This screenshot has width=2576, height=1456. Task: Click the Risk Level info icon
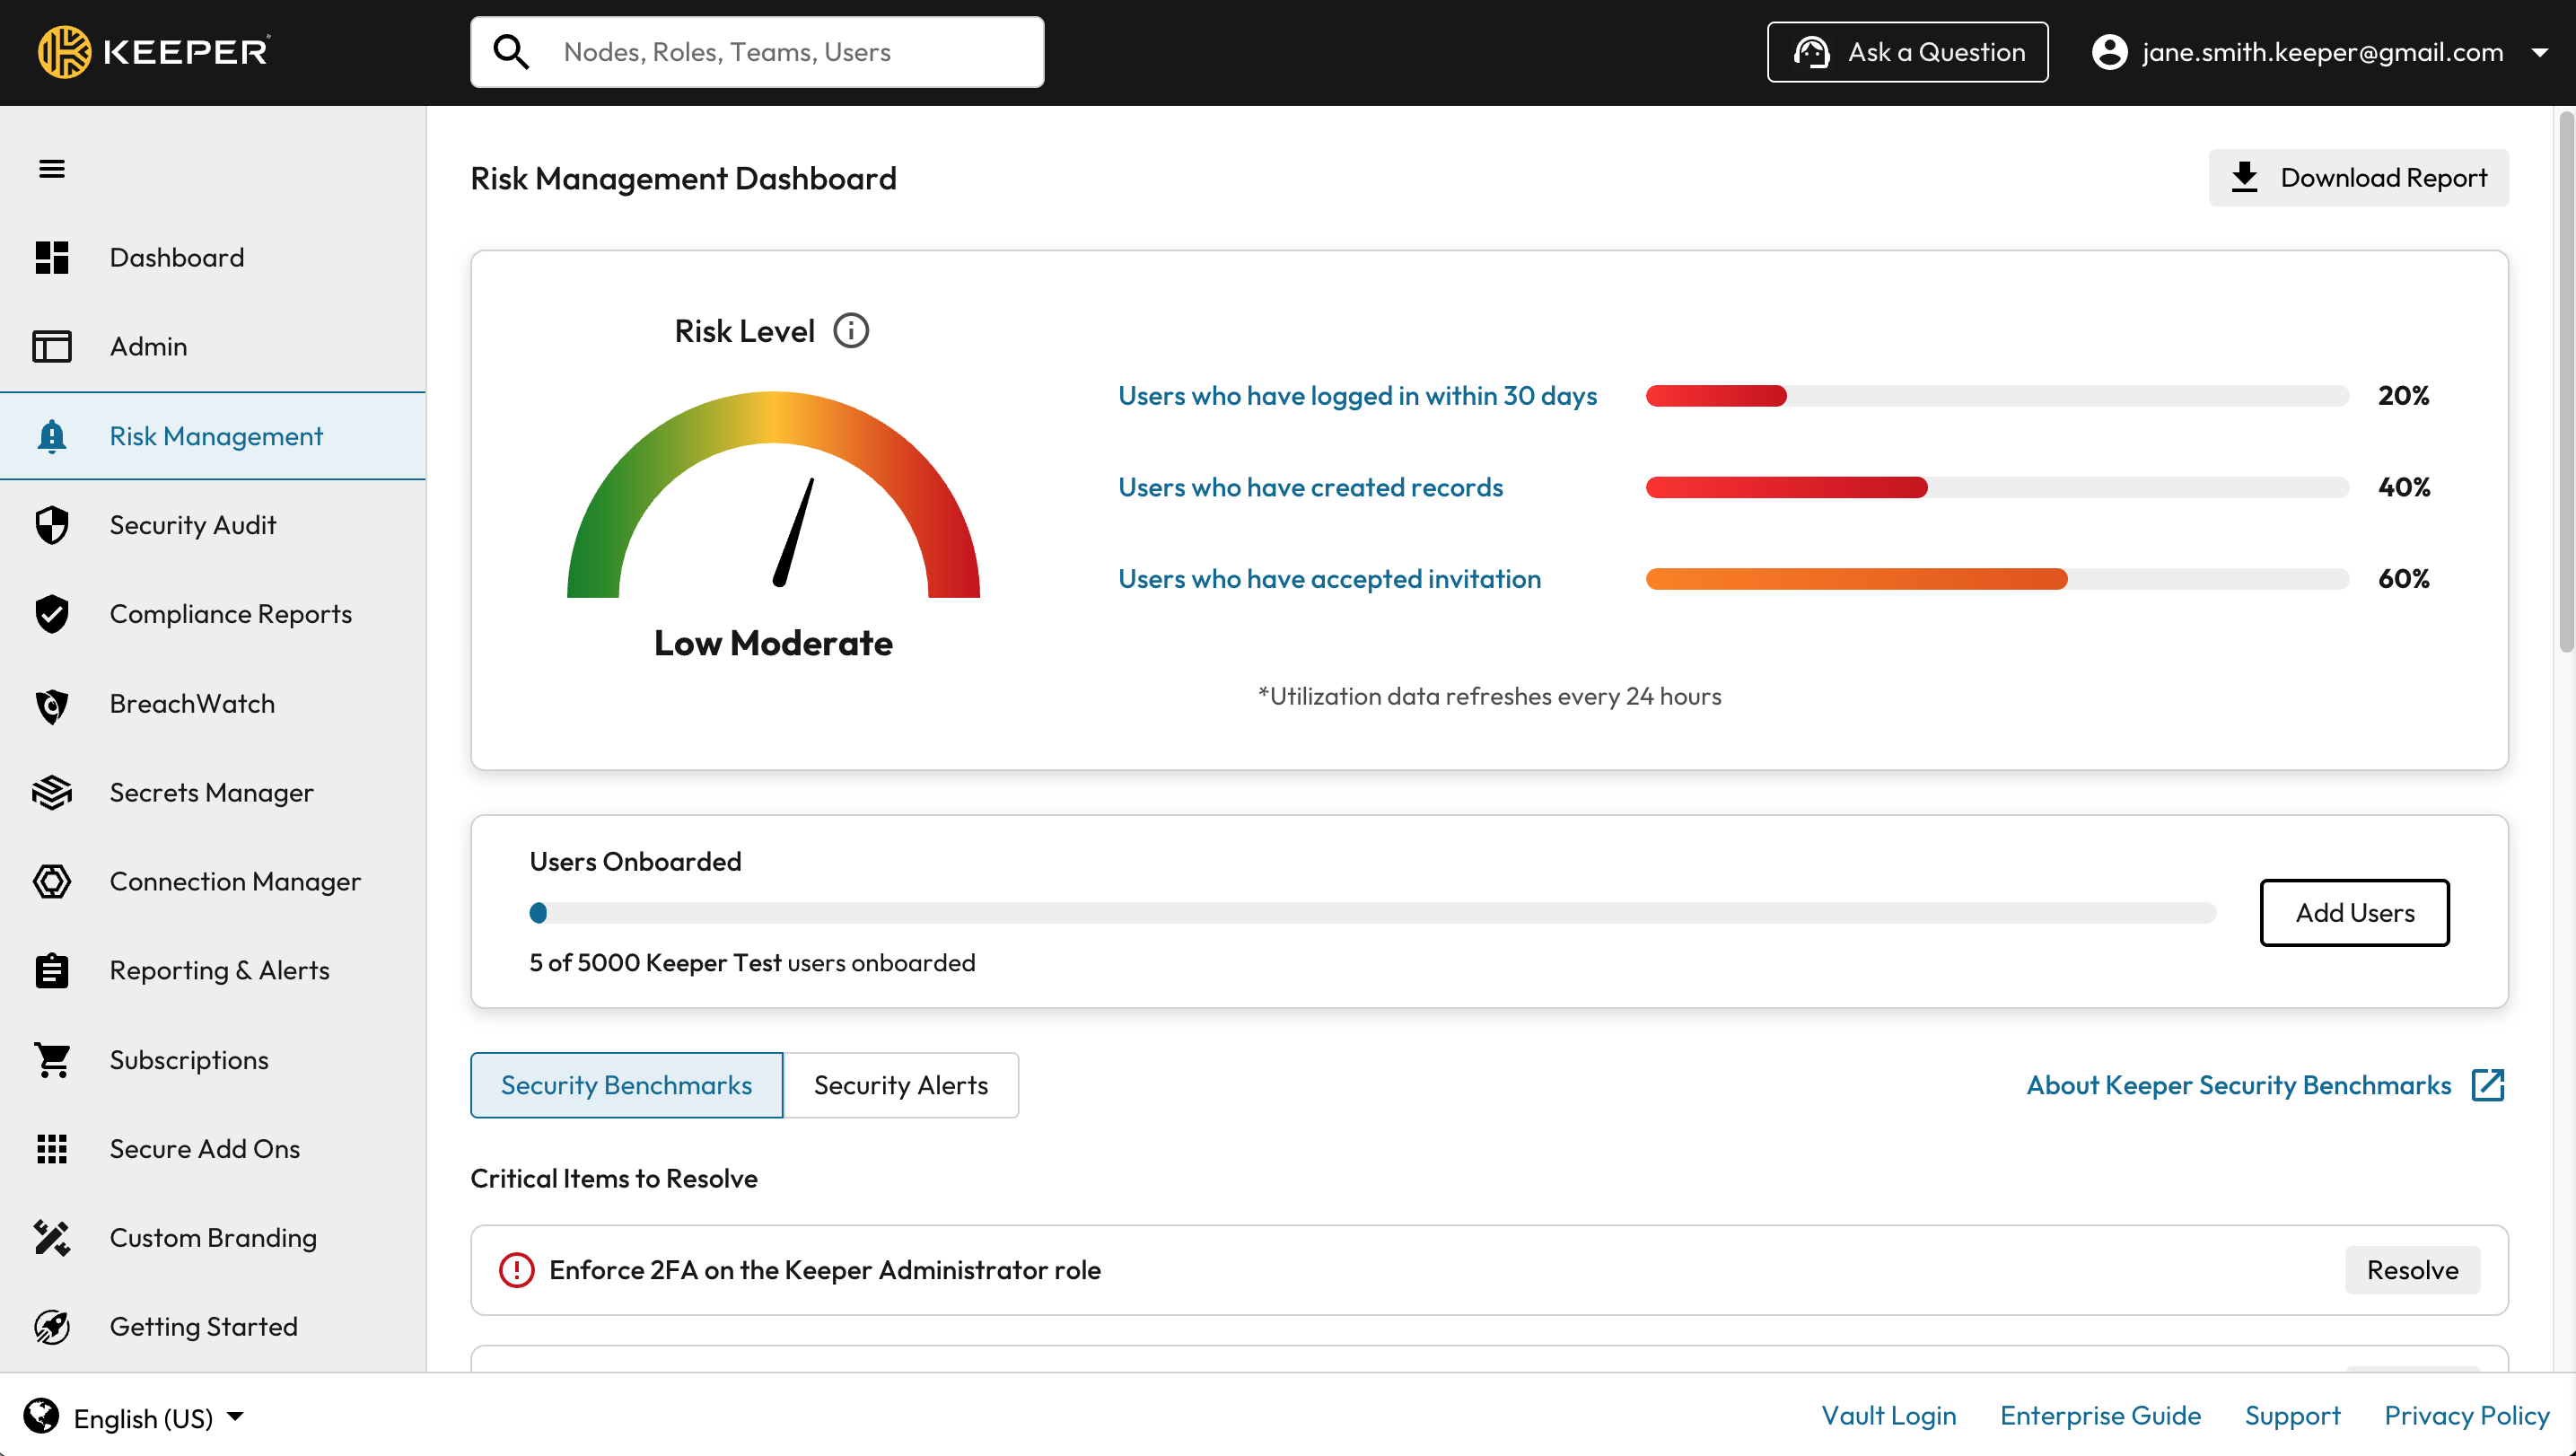coord(851,331)
